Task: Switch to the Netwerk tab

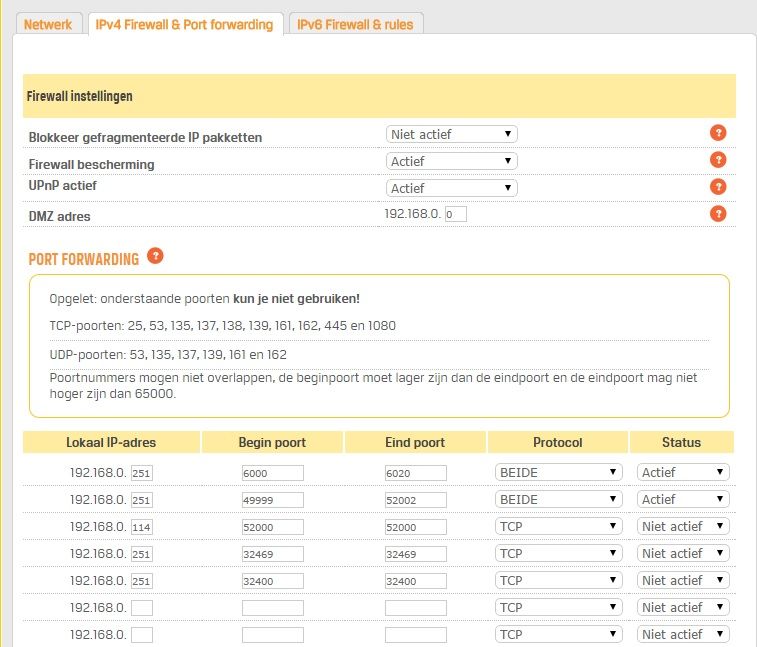Action: click(48, 25)
